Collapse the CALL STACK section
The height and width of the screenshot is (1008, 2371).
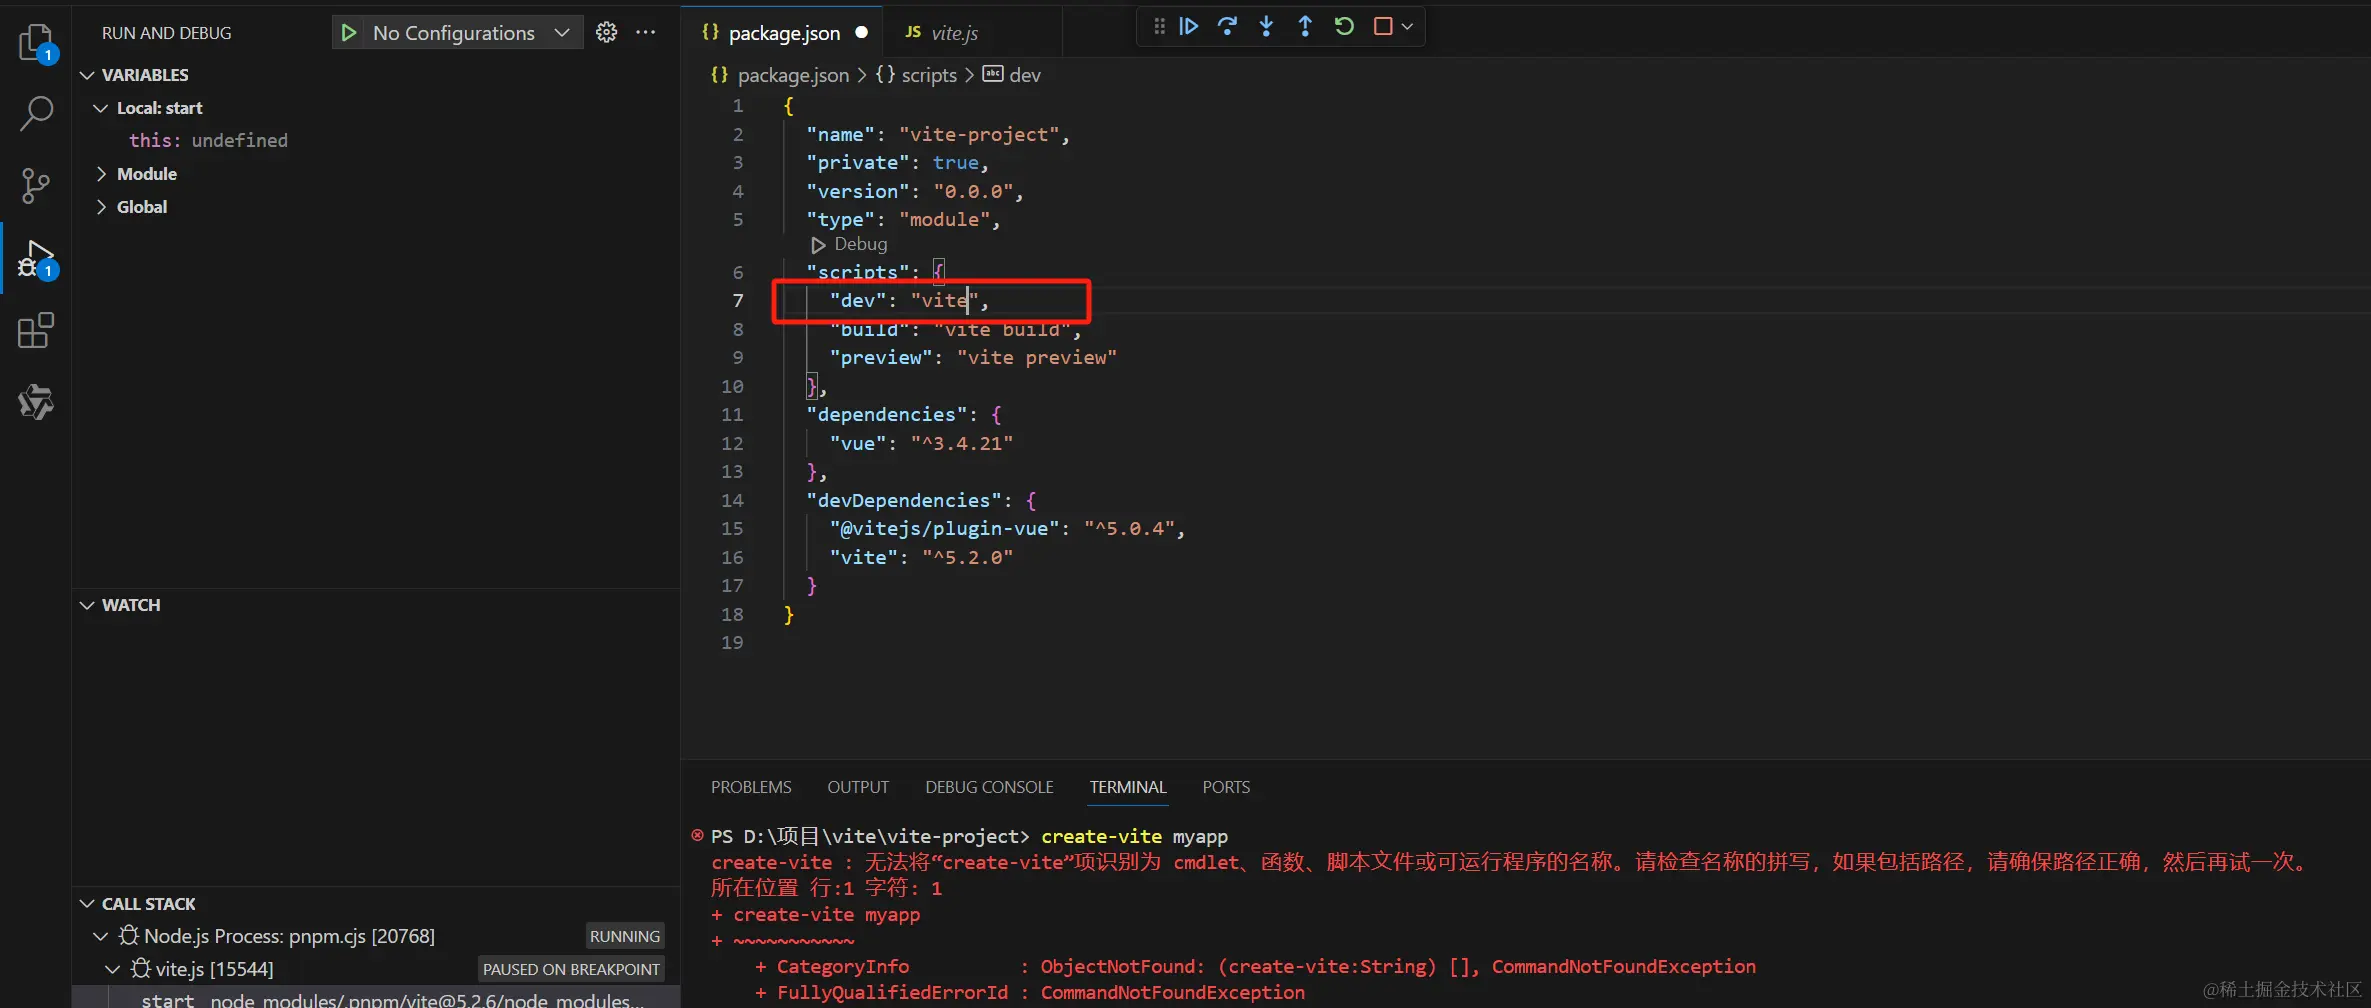click(x=87, y=904)
